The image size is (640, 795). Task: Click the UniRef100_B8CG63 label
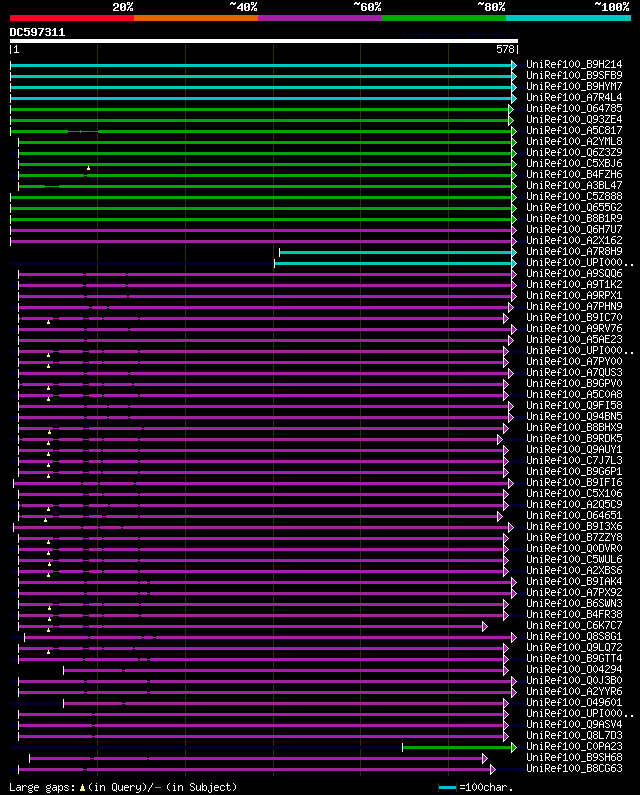pos(574,769)
